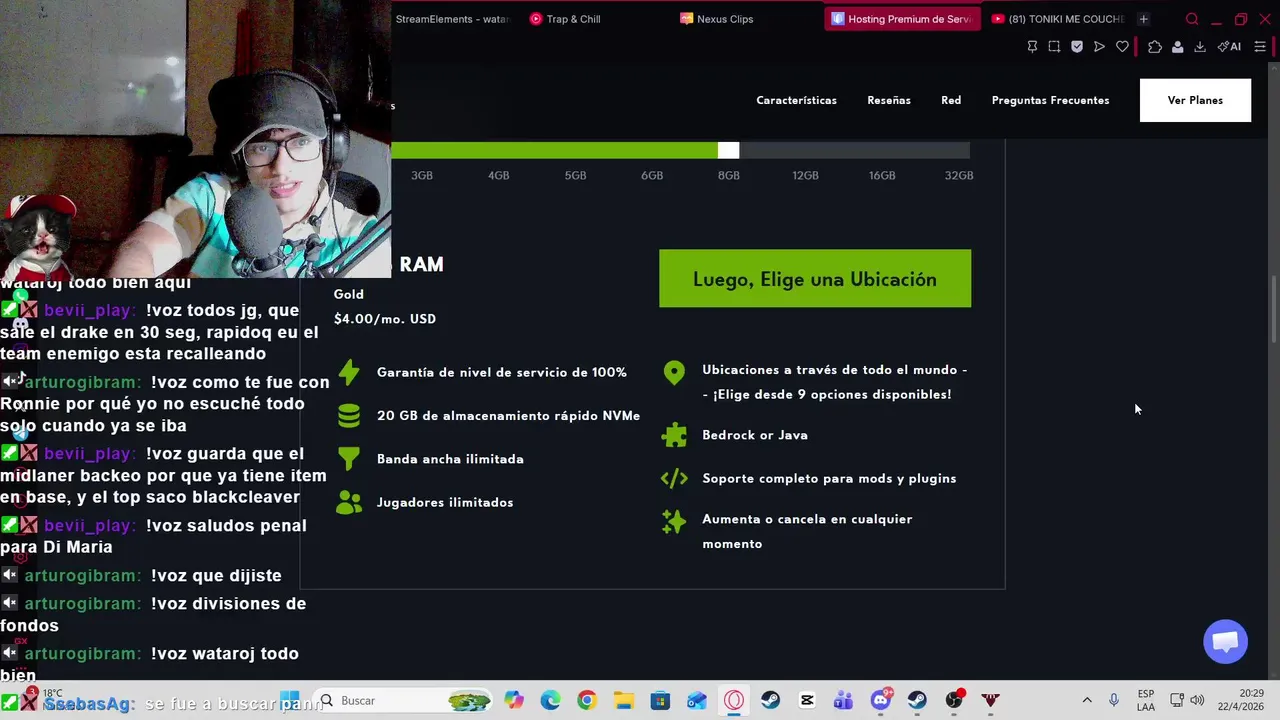The height and width of the screenshot is (720, 1280).
Task: Switch to the TONIKI ME COUCHE YouTube tab
Action: (1058, 19)
